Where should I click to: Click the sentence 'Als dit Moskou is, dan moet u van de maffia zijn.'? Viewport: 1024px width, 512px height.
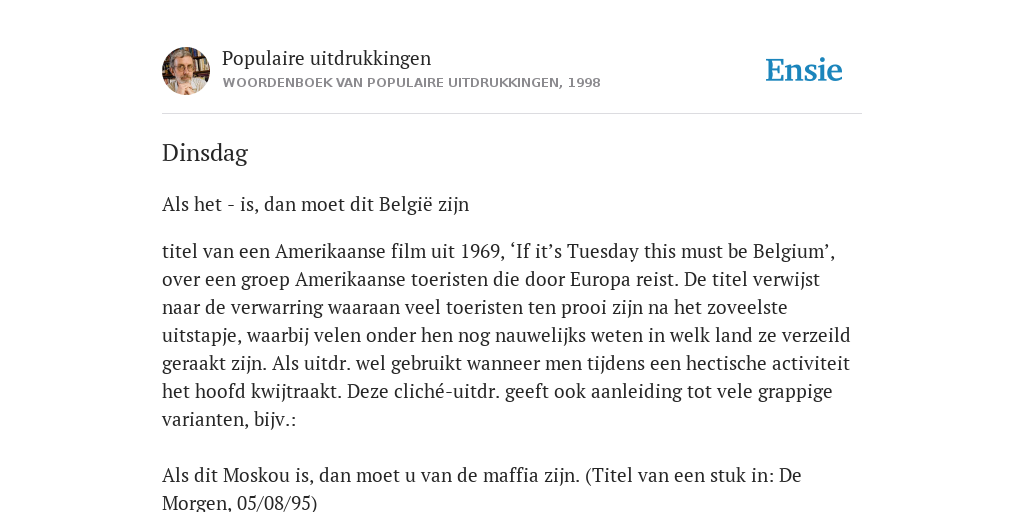point(370,475)
